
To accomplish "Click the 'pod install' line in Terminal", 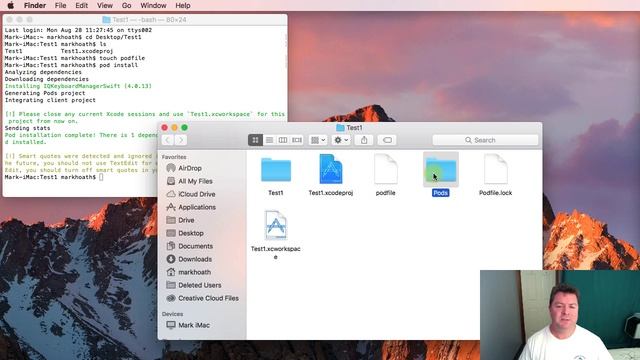I will 71,65.
